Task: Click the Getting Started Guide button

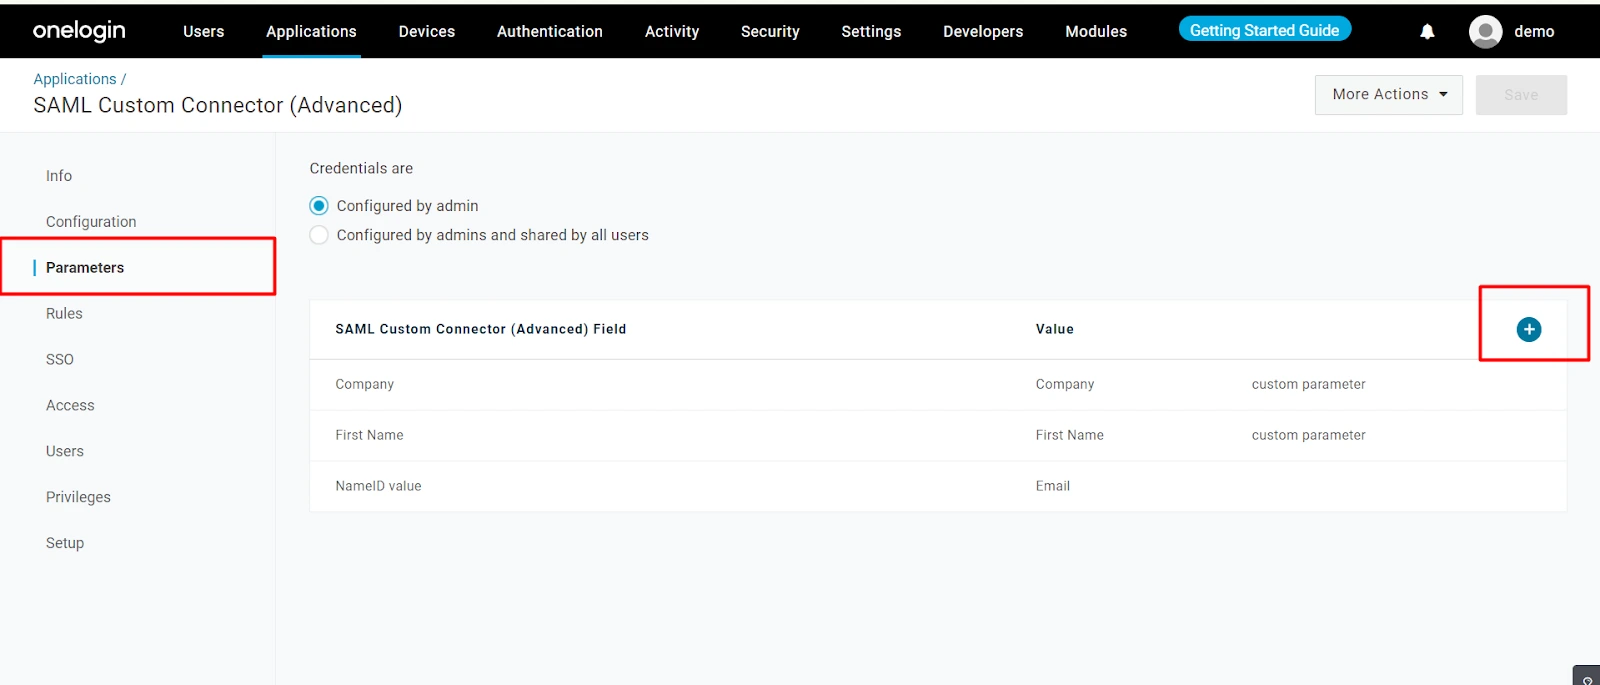Action: tap(1264, 30)
